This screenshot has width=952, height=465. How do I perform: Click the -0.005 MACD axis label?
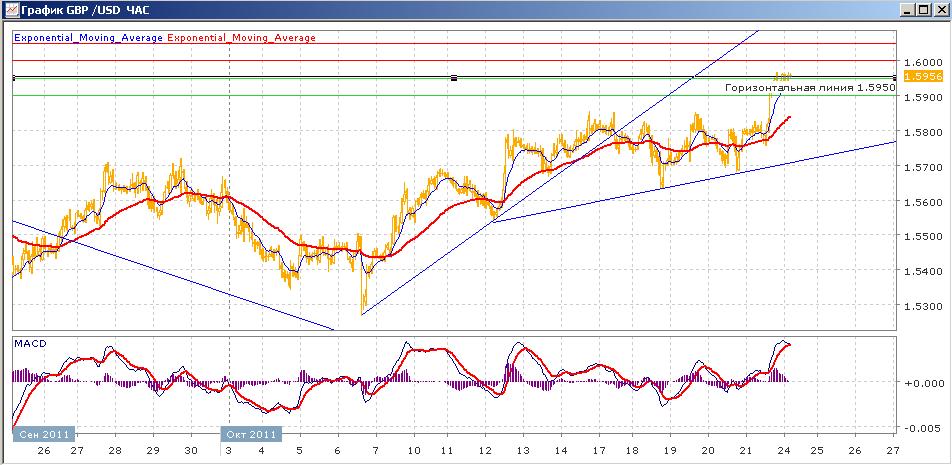(925, 428)
